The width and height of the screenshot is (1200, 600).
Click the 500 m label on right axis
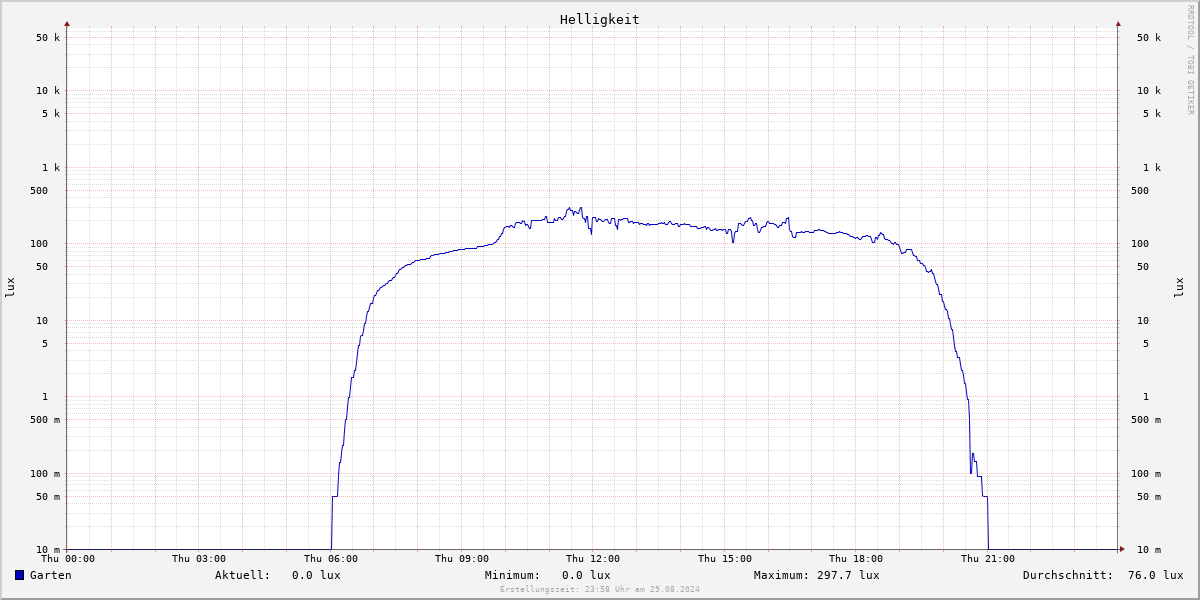[x=1146, y=420]
